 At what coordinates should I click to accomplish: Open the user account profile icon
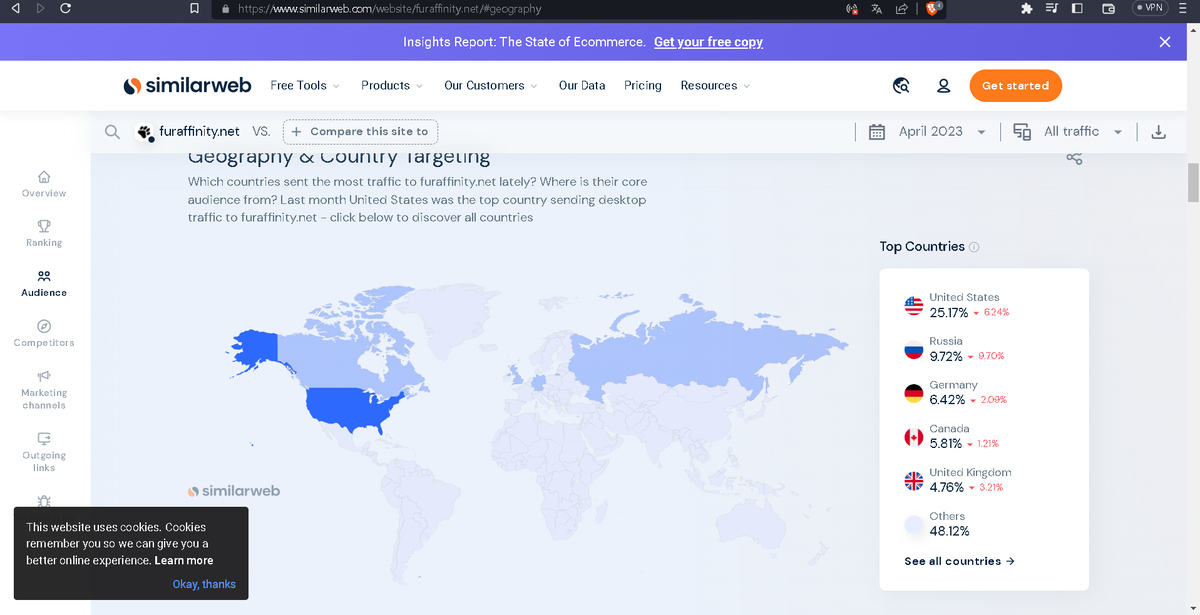point(943,86)
